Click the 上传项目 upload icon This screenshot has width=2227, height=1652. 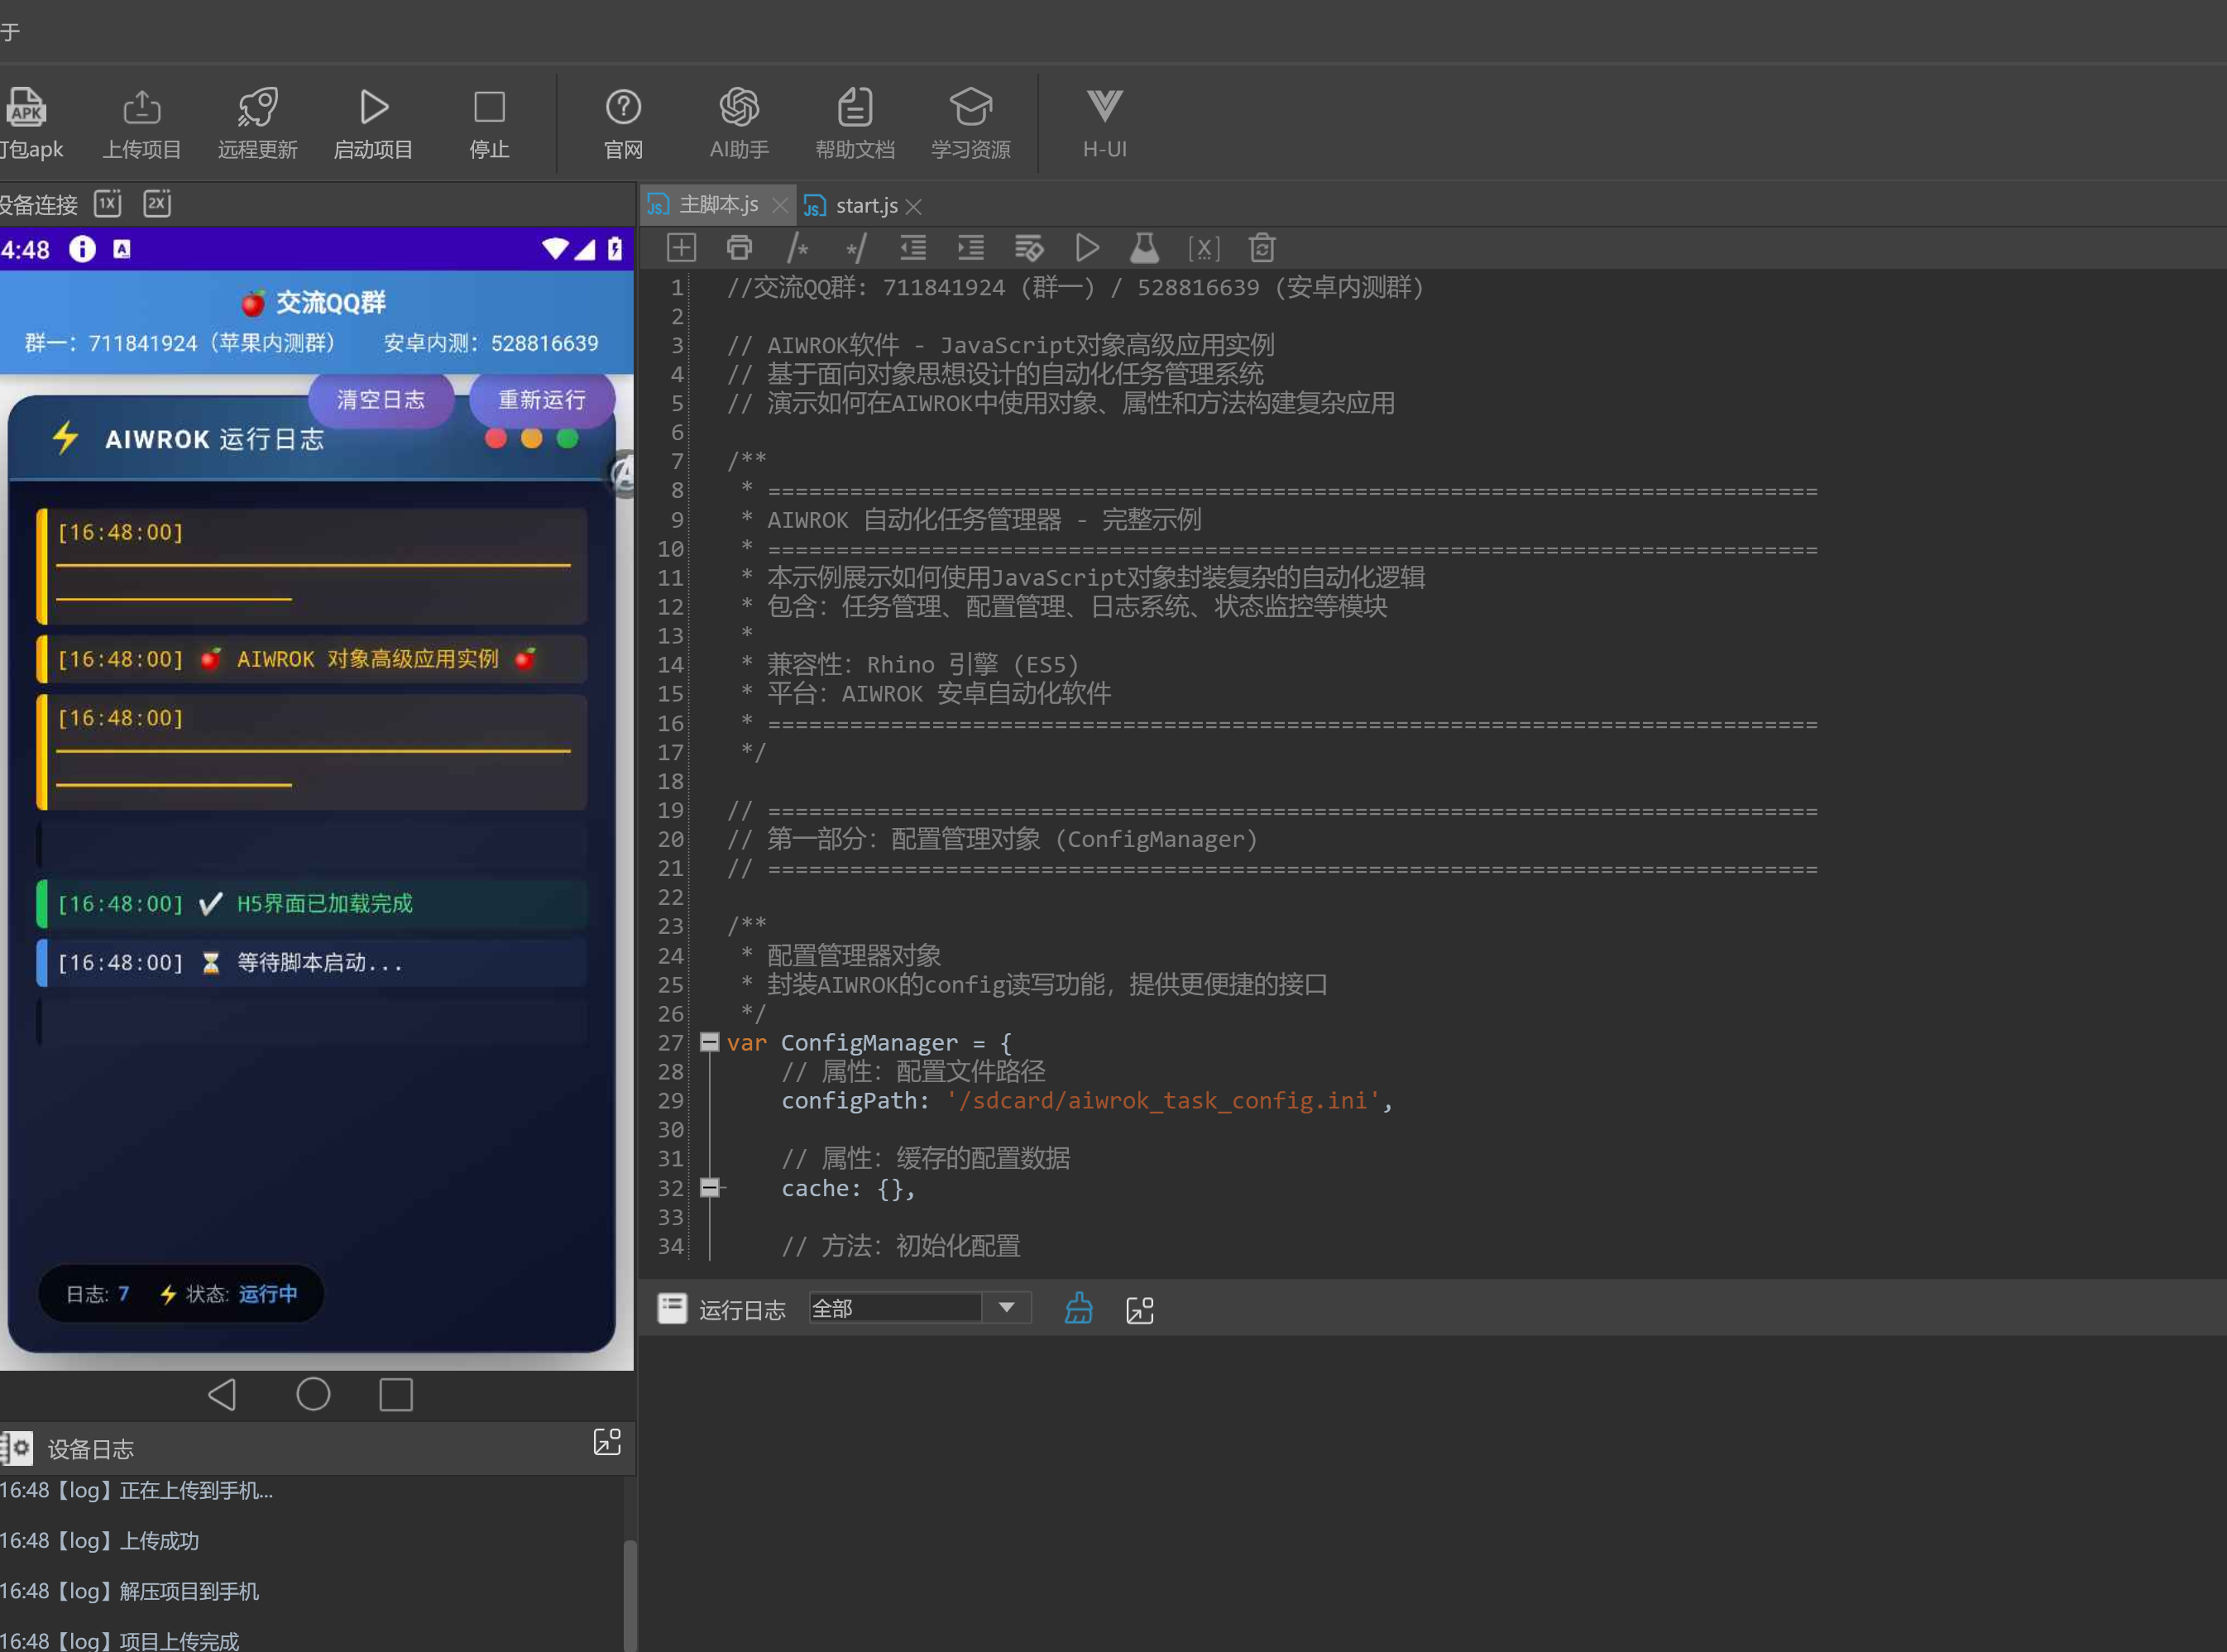(x=142, y=107)
